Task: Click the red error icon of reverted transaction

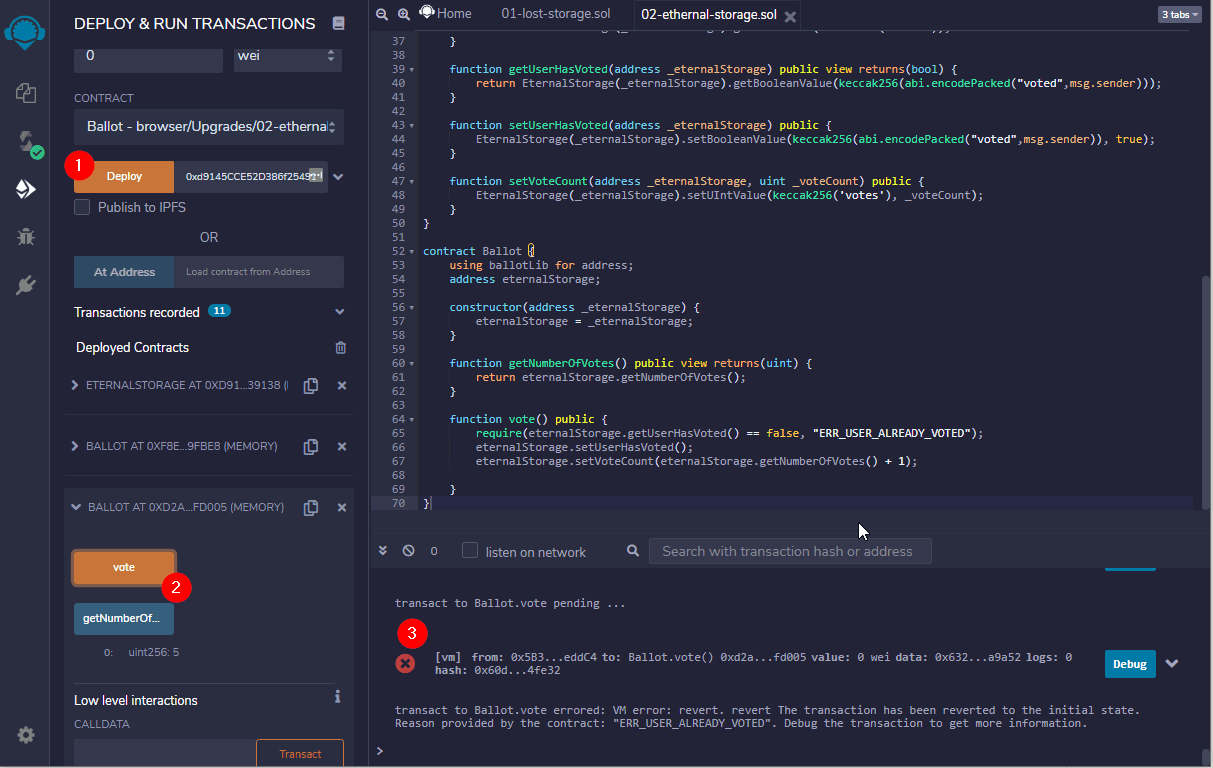Action: pyautogui.click(x=405, y=663)
